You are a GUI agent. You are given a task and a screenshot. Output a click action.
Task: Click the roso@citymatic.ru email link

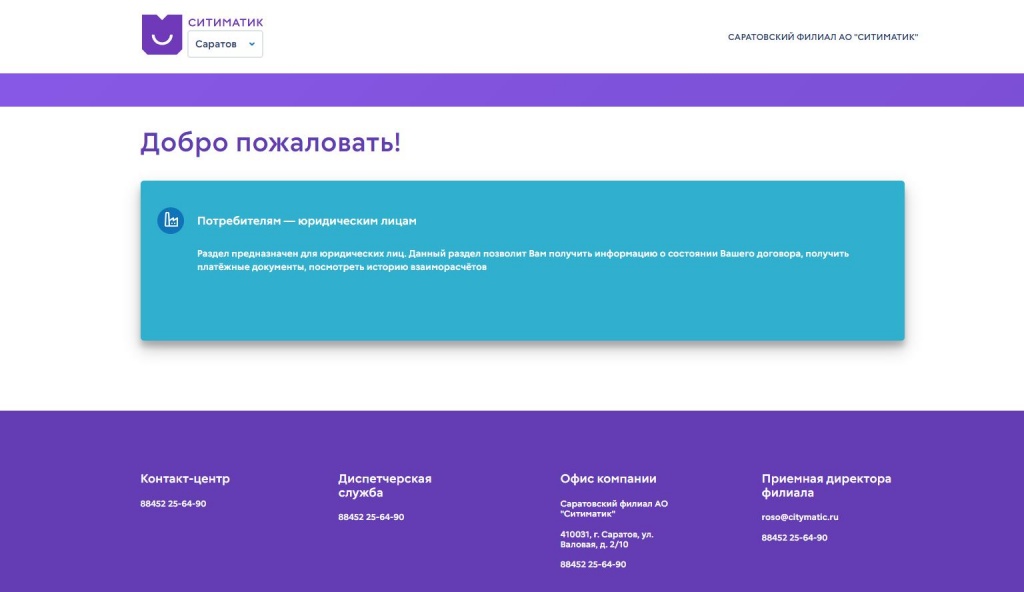coord(799,517)
